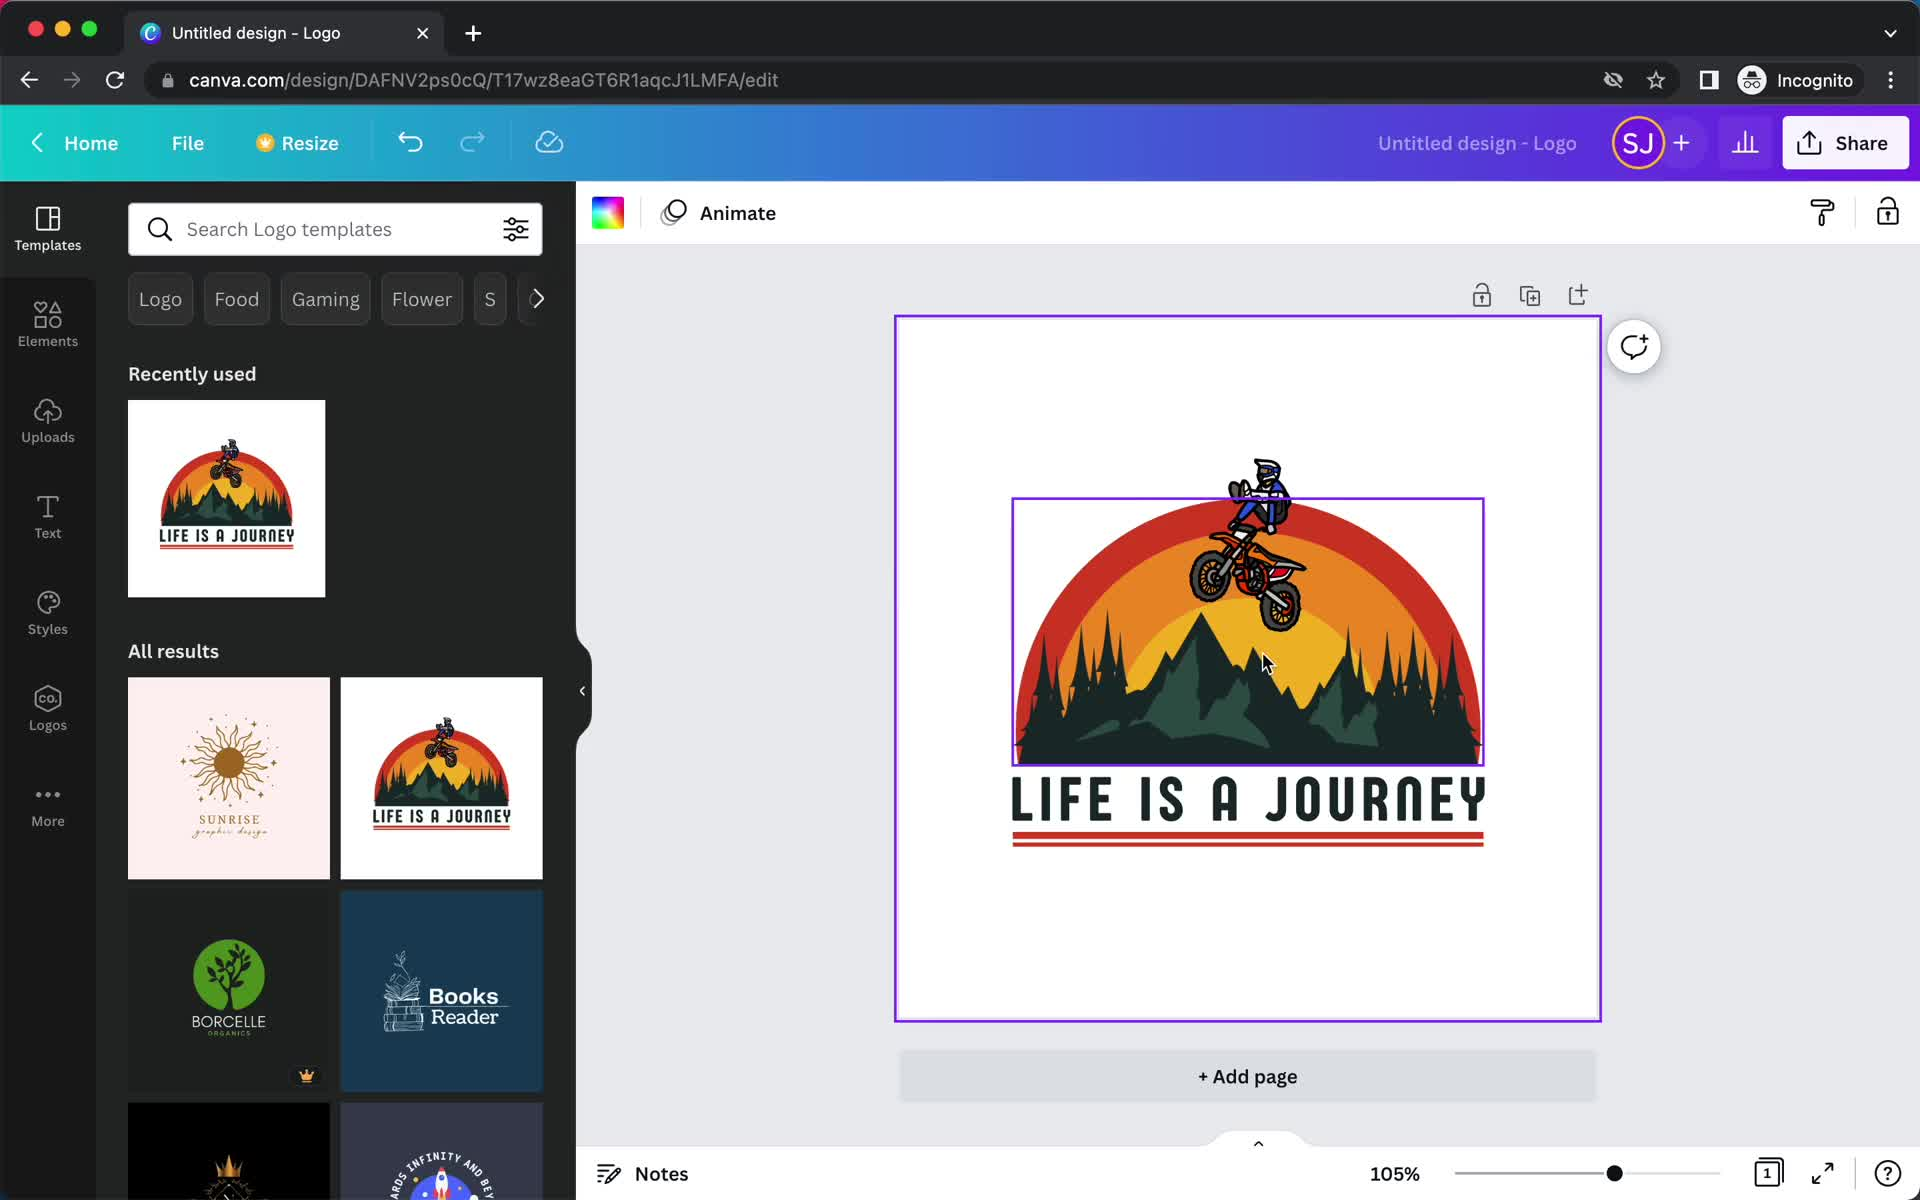Choose the Sunrise graphic design template
The height and width of the screenshot is (1200, 1920).
click(229, 778)
